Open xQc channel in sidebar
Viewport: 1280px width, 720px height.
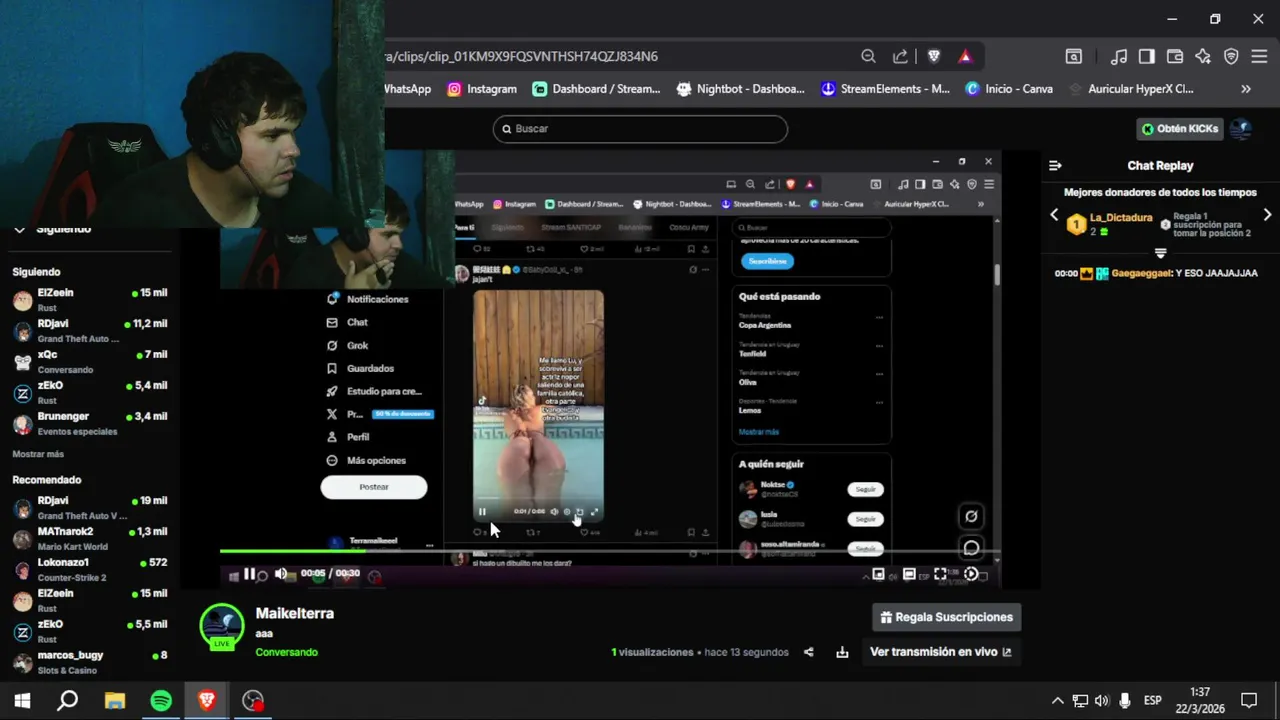coord(90,362)
